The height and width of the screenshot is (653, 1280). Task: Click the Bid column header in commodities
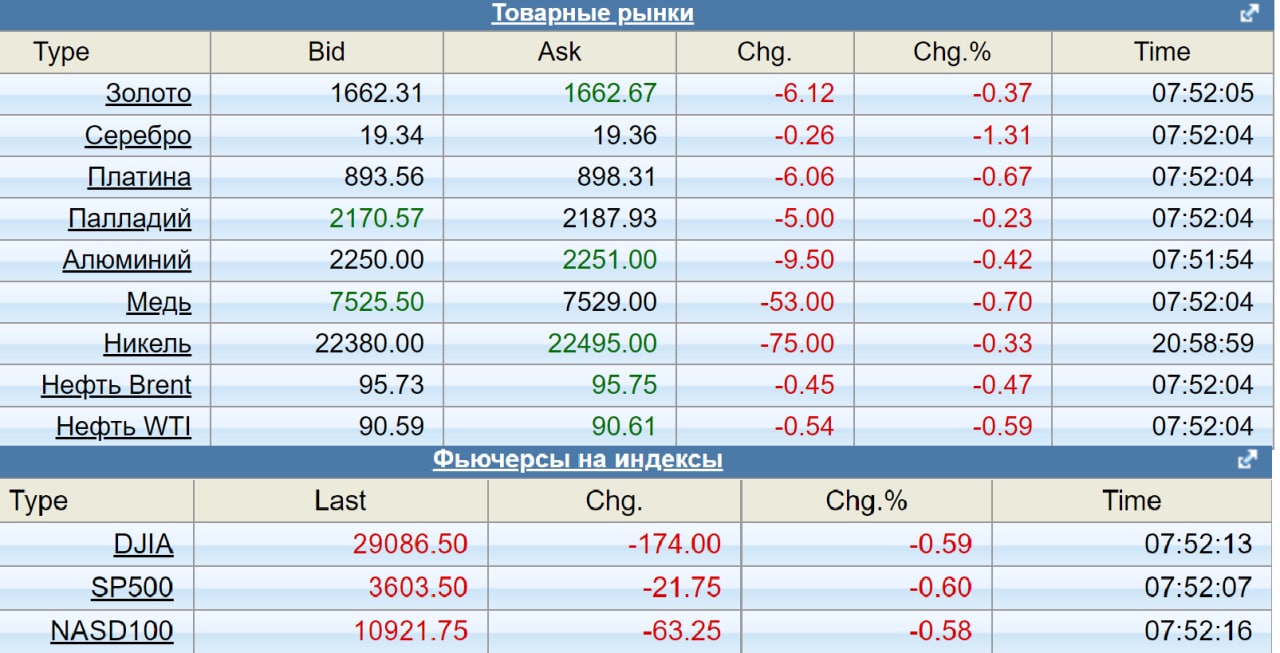pyautogui.click(x=326, y=52)
